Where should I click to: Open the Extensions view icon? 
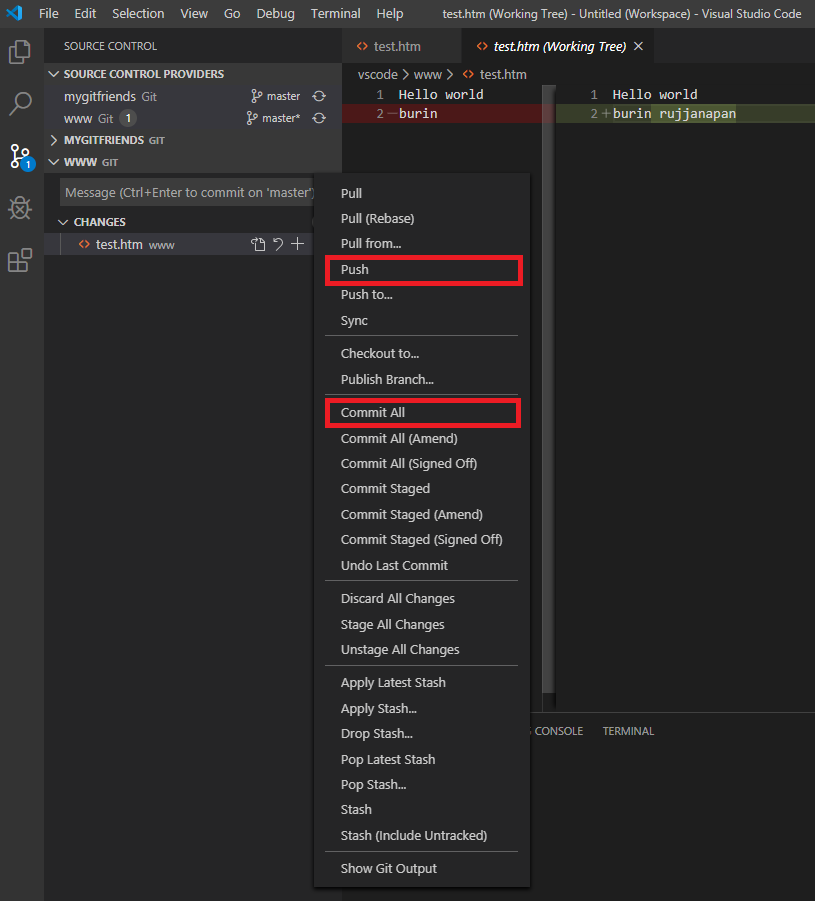click(20, 261)
